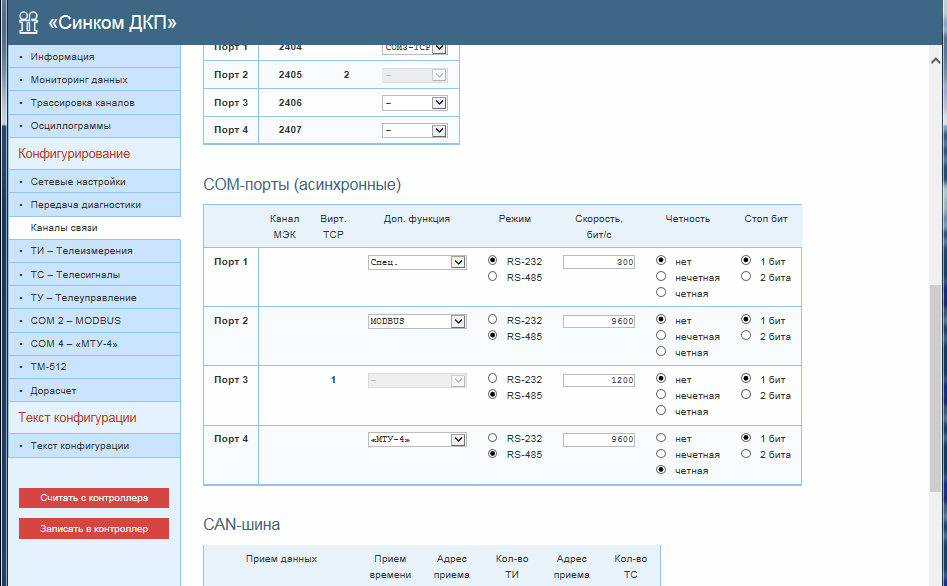Go to Мониторинг данных page
947x586 pixels.
coord(79,80)
